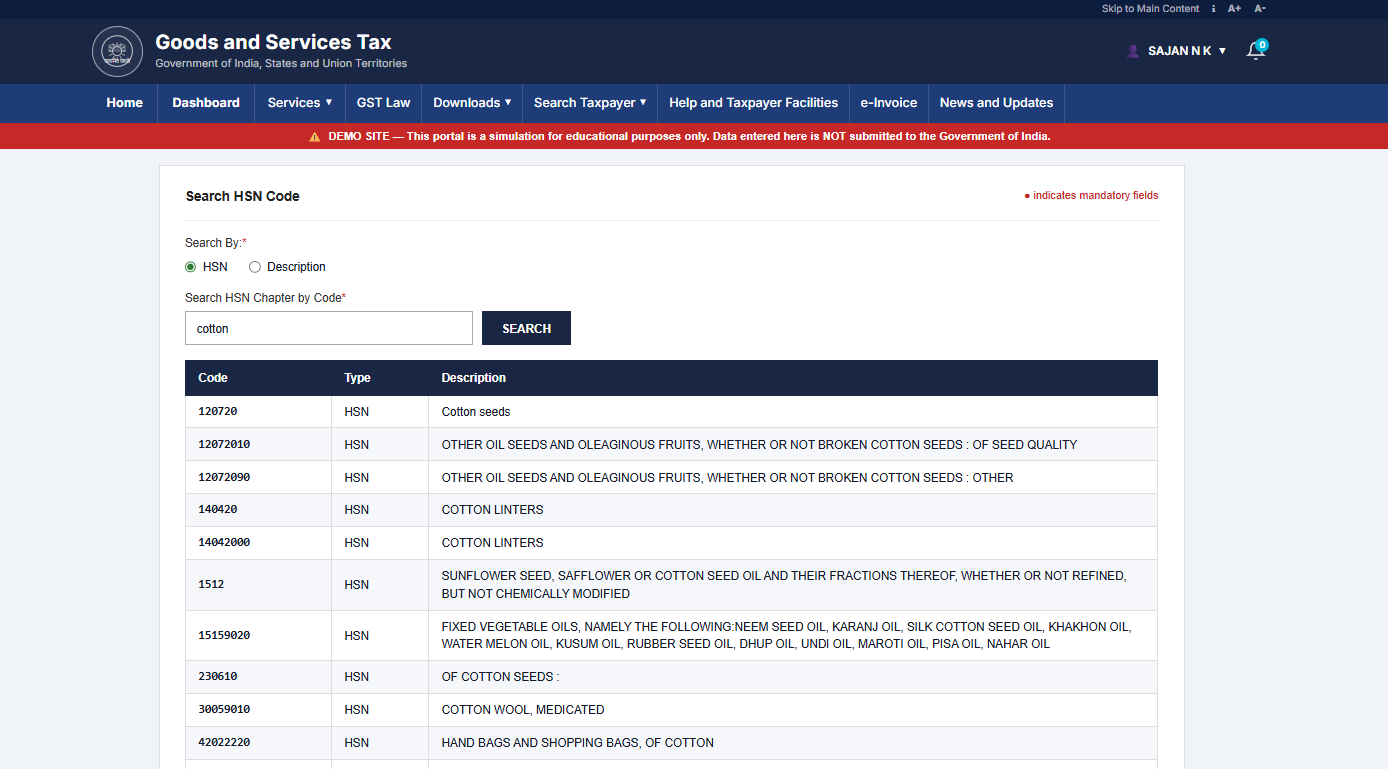The height and width of the screenshot is (769, 1388).
Task: Click the COTTON LINTERS description for 140420
Action: (793, 510)
